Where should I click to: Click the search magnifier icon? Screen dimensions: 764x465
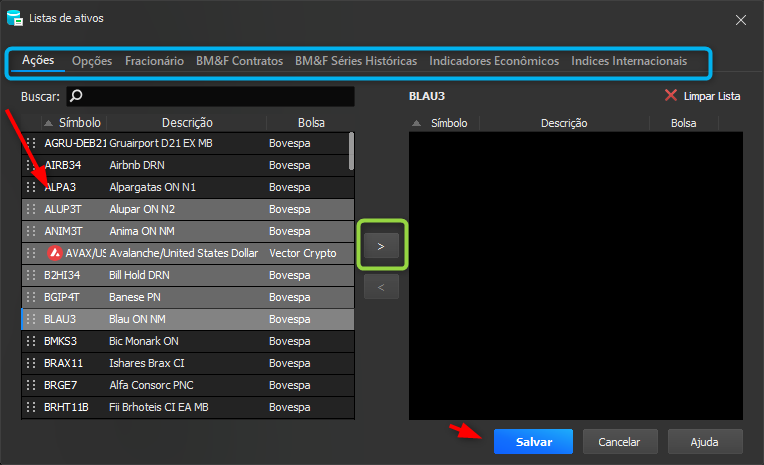pos(76,96)
